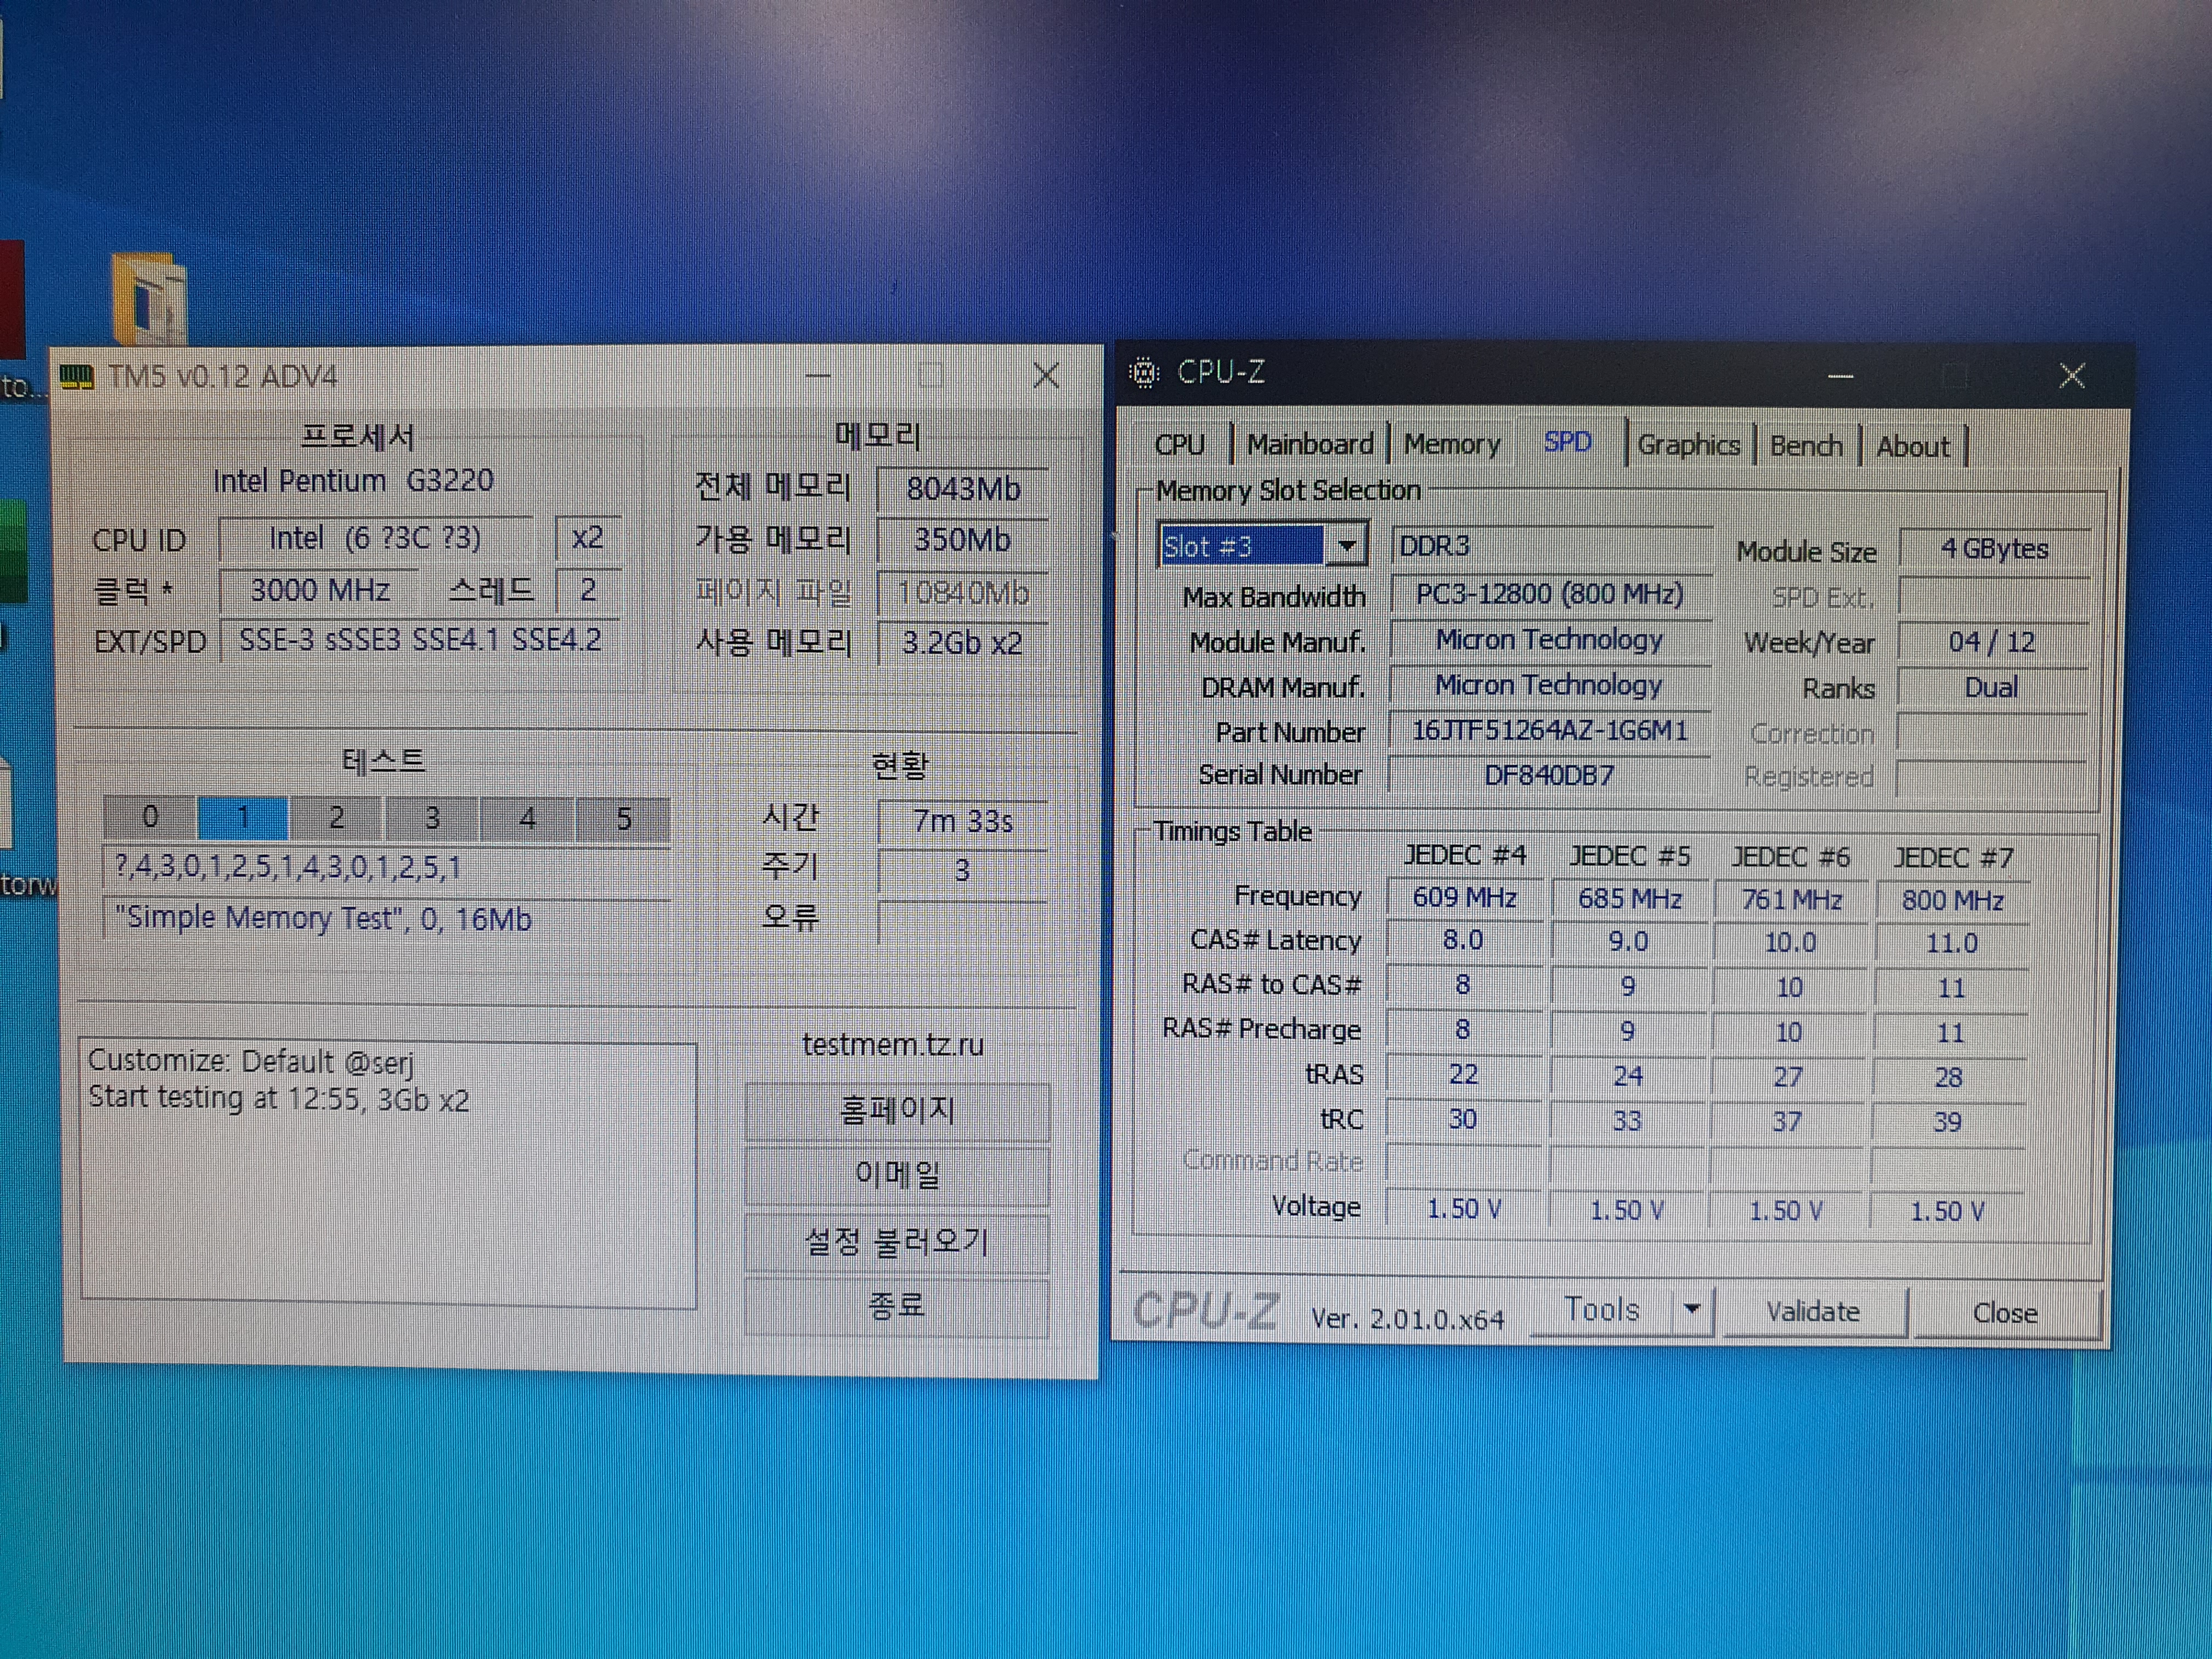Select highlighted test cell 1 in TM5
The width and height of the screenshot is (2212, 1659).
243,818
